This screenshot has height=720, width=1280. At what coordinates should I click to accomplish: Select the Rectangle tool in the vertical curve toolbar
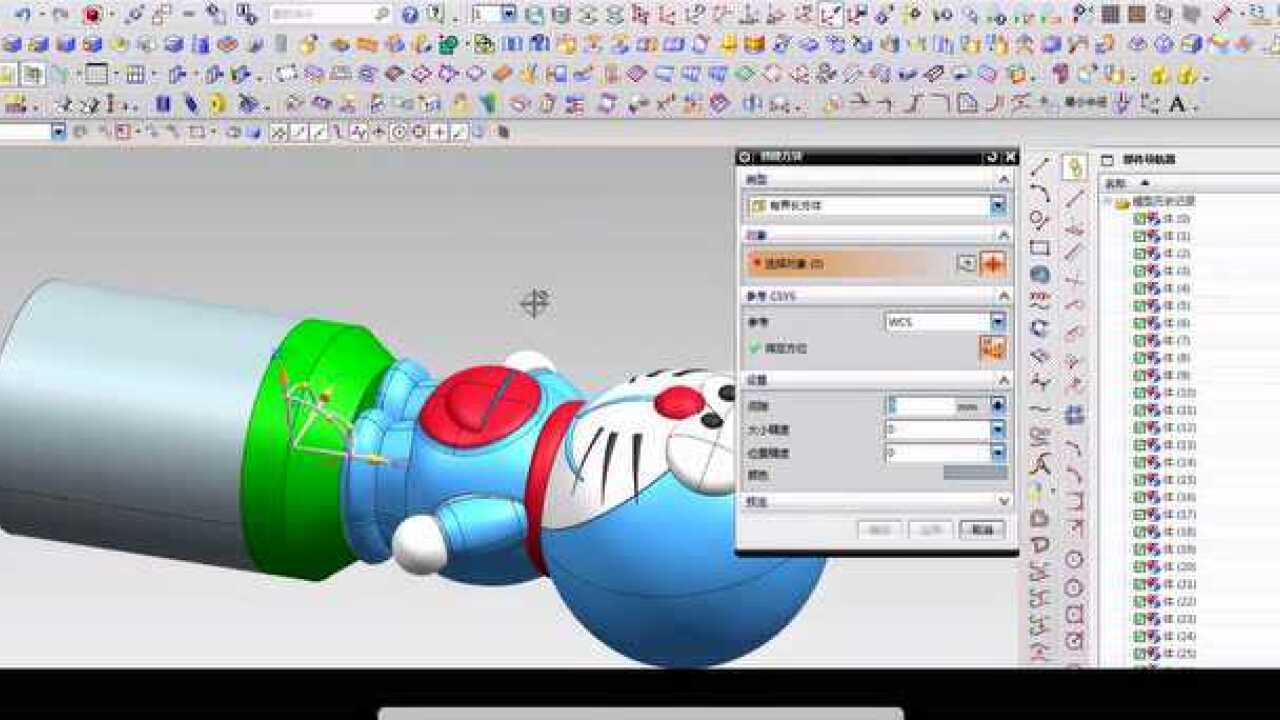click(x=1040, y=247)
